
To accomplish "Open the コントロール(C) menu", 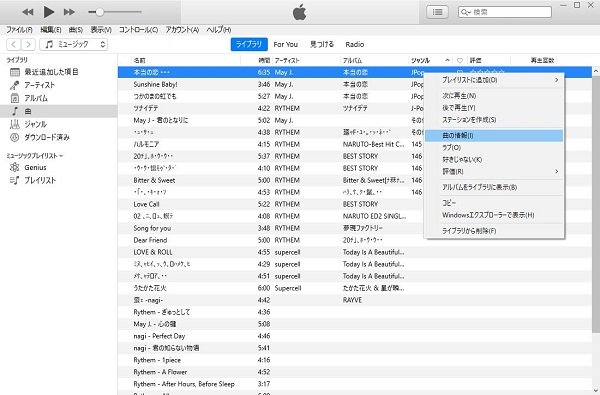I will coord(138,29).
